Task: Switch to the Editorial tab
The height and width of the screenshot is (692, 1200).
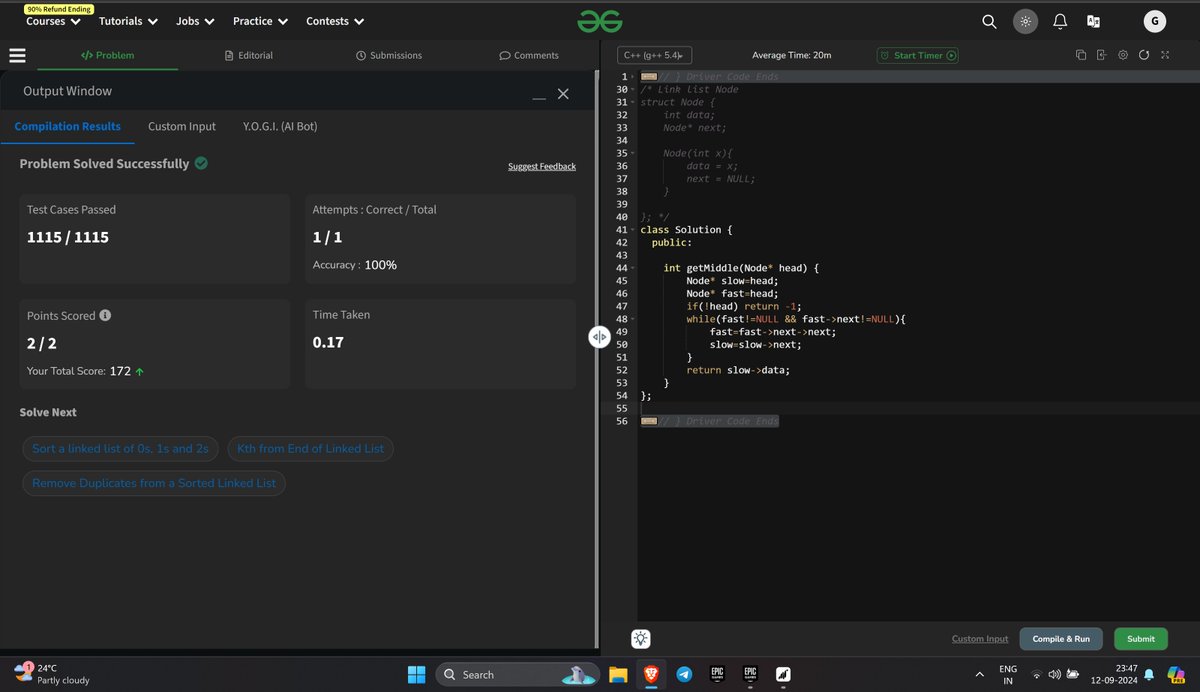Action: (x=249, y=56)
